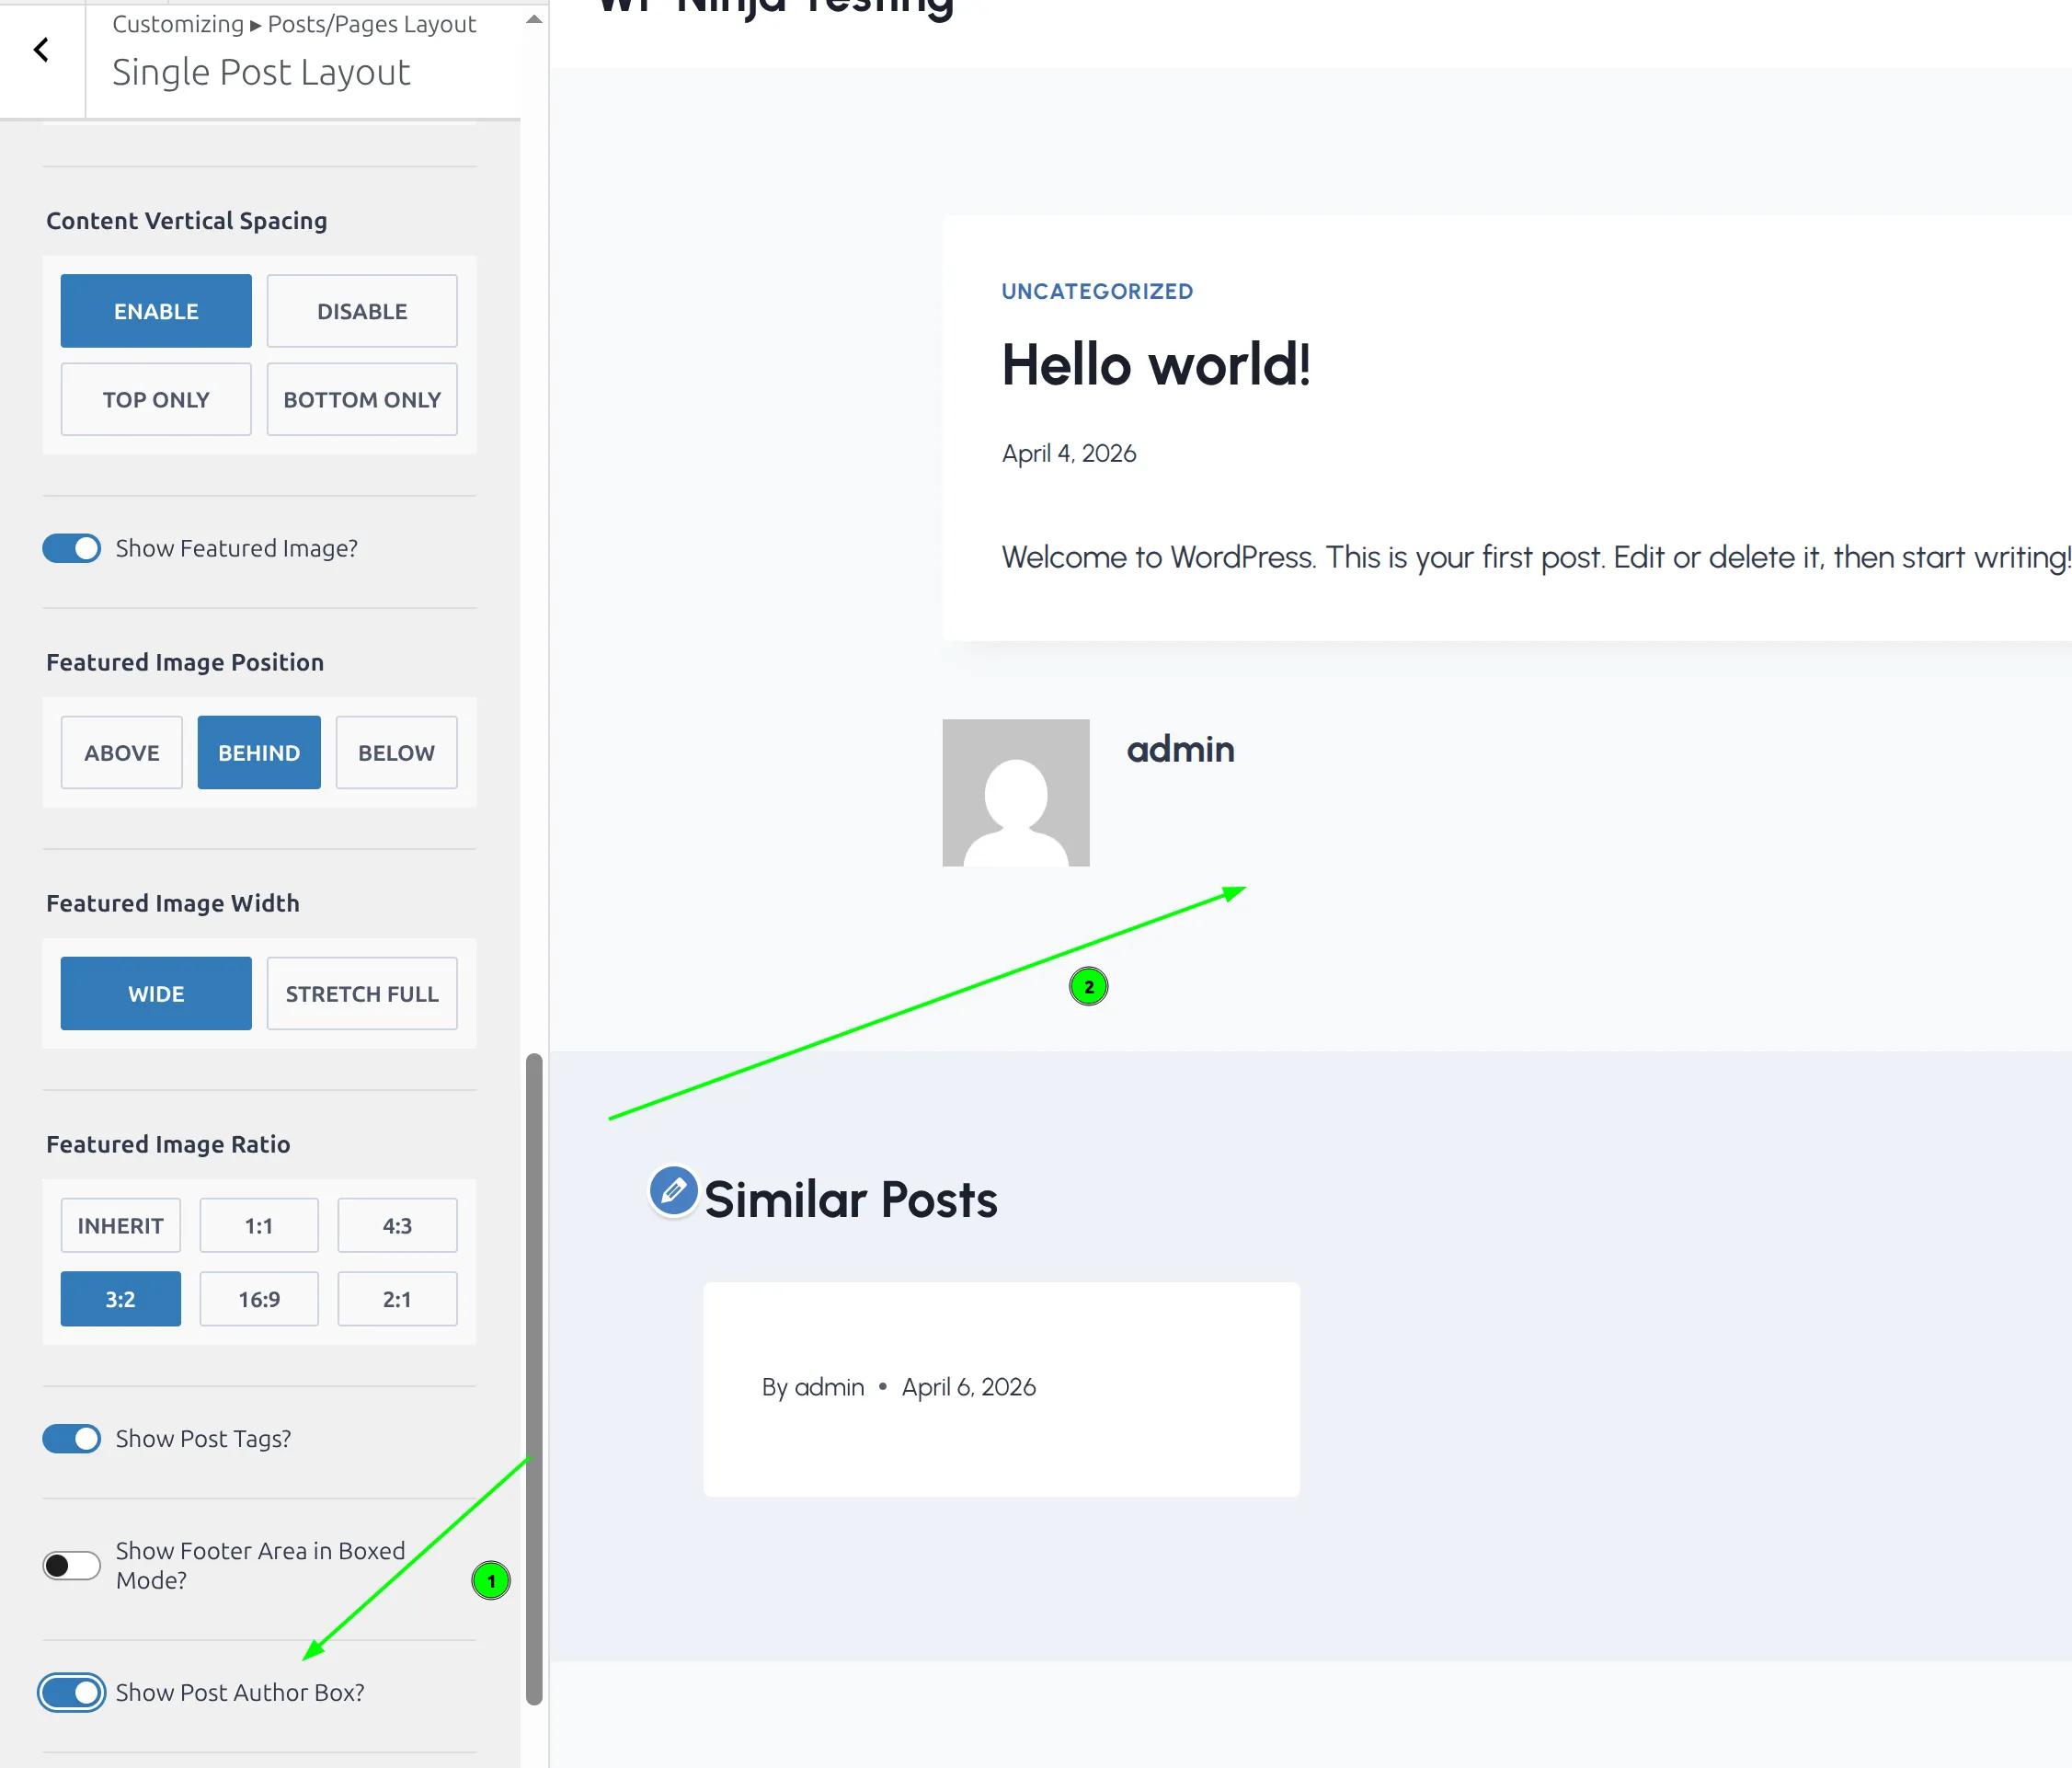
Task: Pick the 16:9 featured image ratio
Action: point(259,1299)
